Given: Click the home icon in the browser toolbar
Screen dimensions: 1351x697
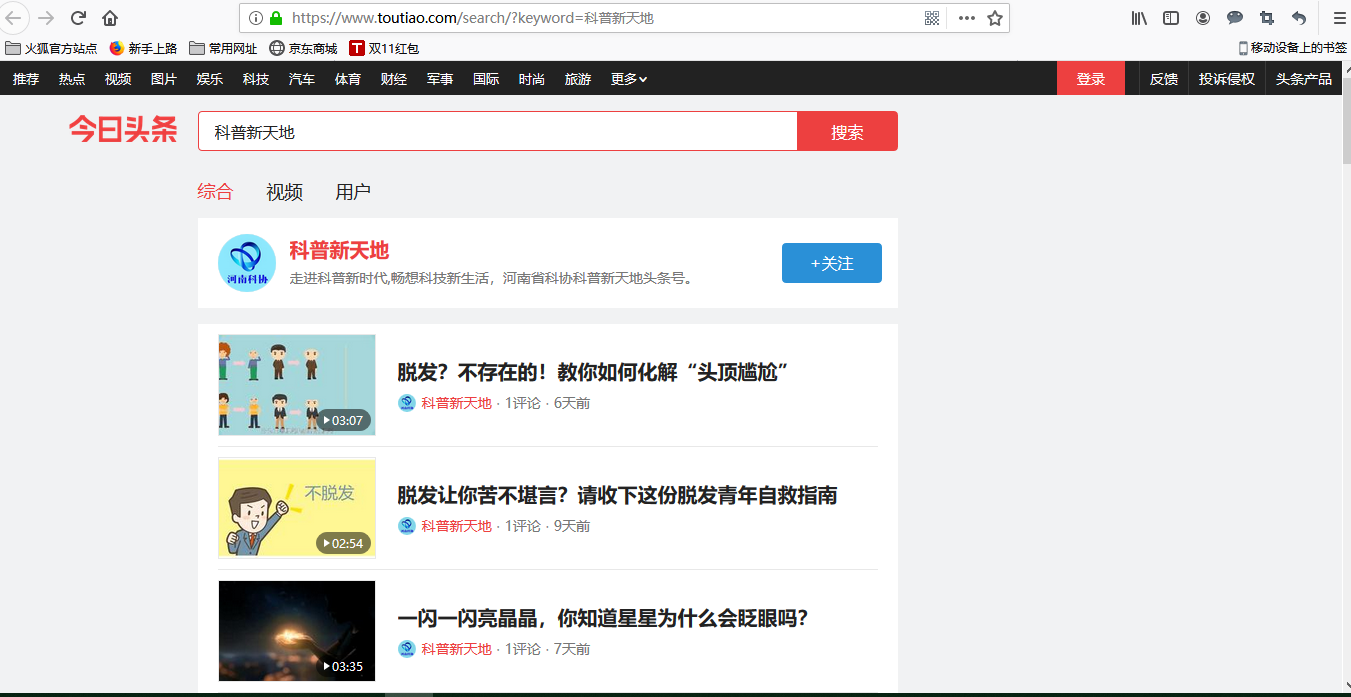Looking at the screenshot, I should (110, 18).
